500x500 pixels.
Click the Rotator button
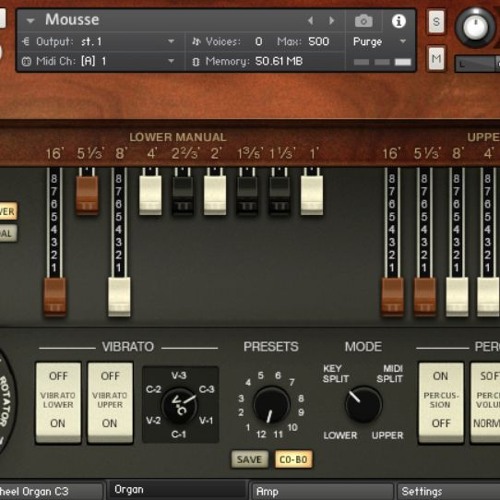6,402
